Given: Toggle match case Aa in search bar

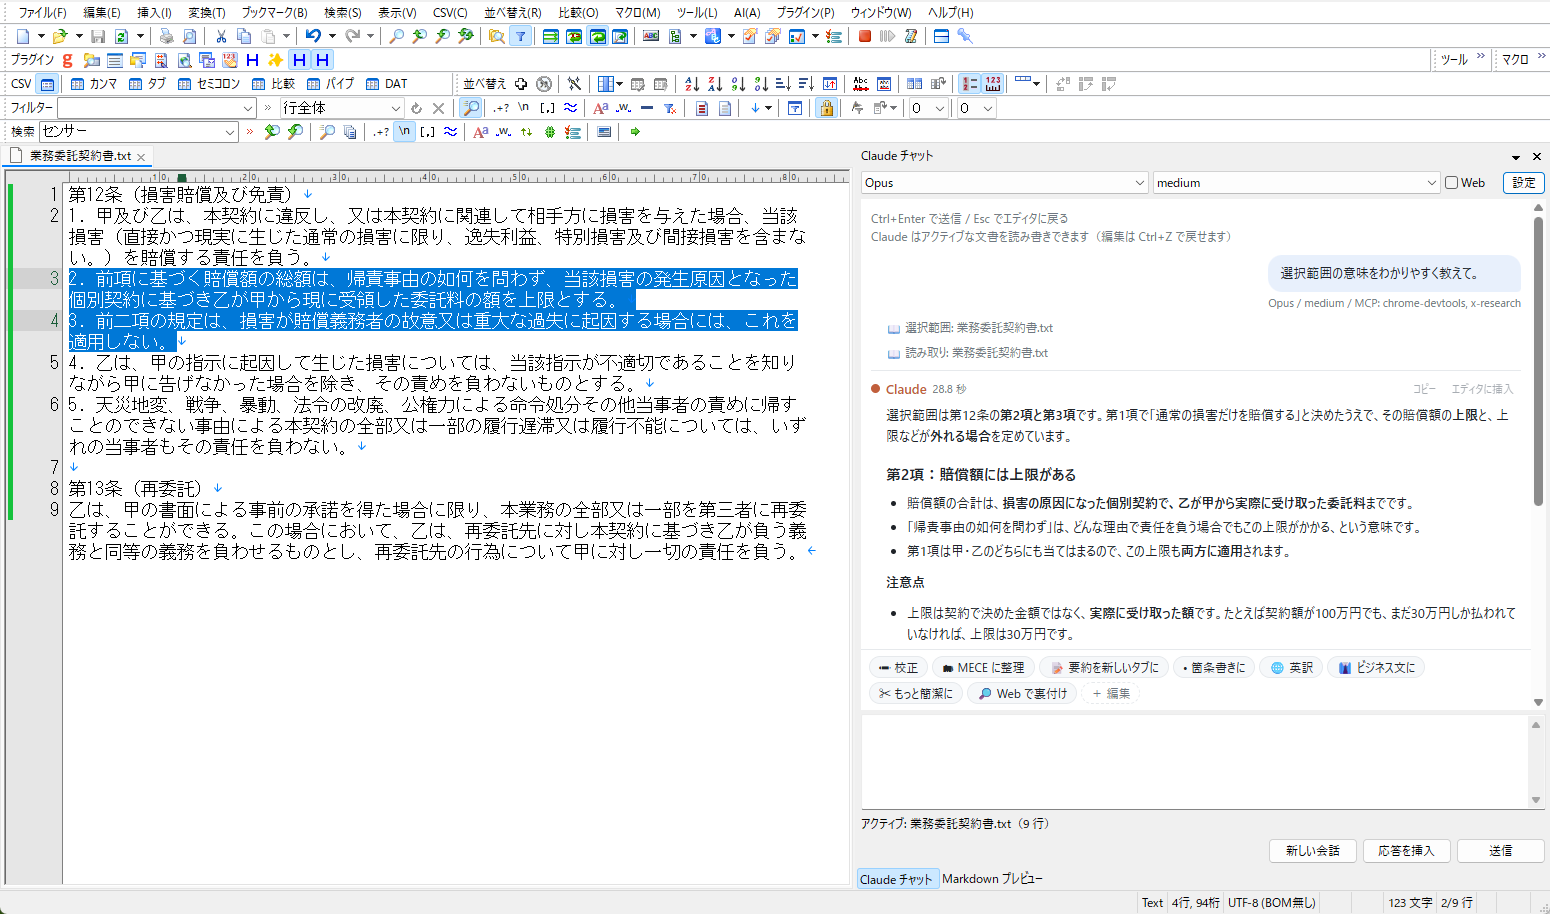Looking at the screenshot, I should 480,131.
